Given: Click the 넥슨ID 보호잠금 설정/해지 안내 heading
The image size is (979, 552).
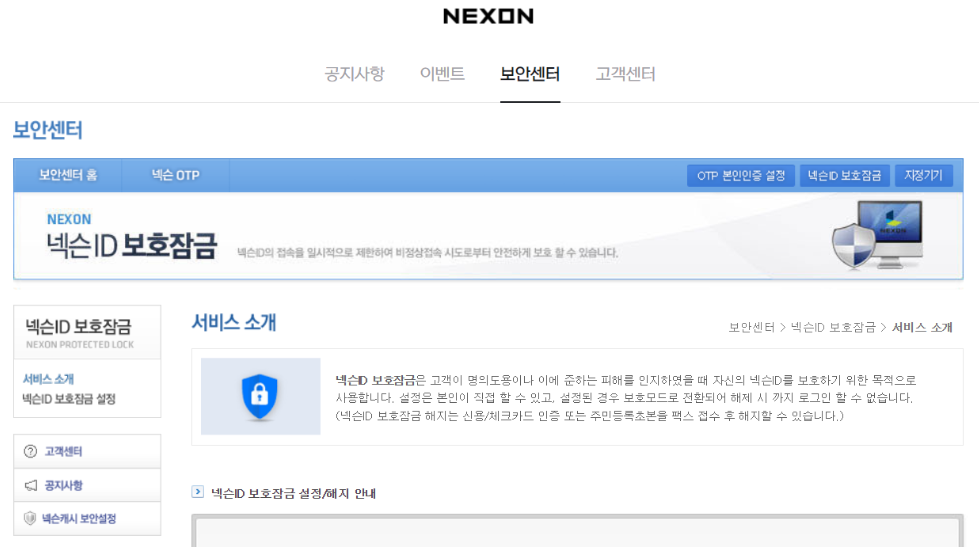Looking at the screenshot, I should point(293,493).
